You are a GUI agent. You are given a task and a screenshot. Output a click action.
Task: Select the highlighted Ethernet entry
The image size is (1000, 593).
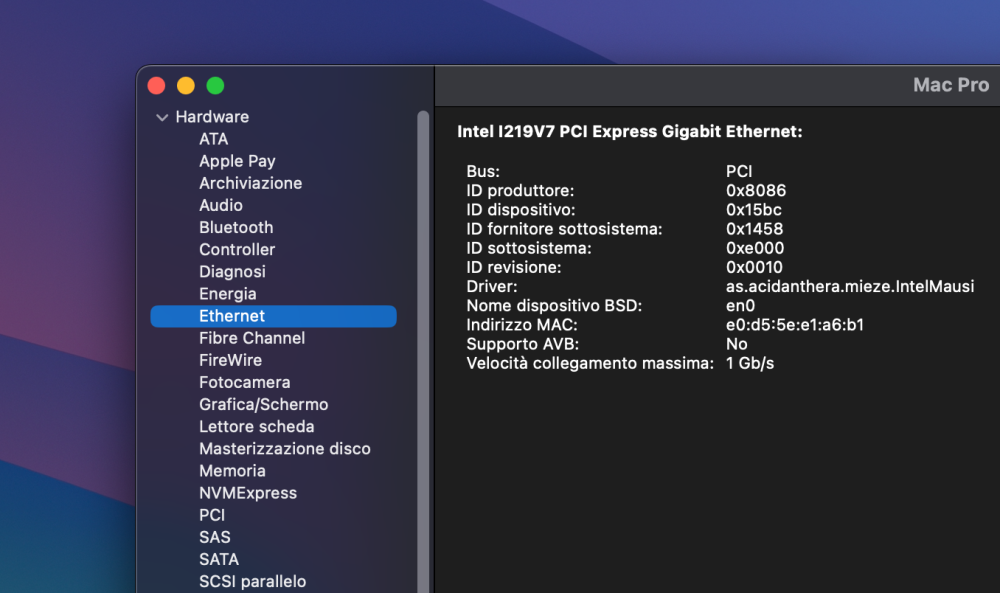click(x=274, y=316)
